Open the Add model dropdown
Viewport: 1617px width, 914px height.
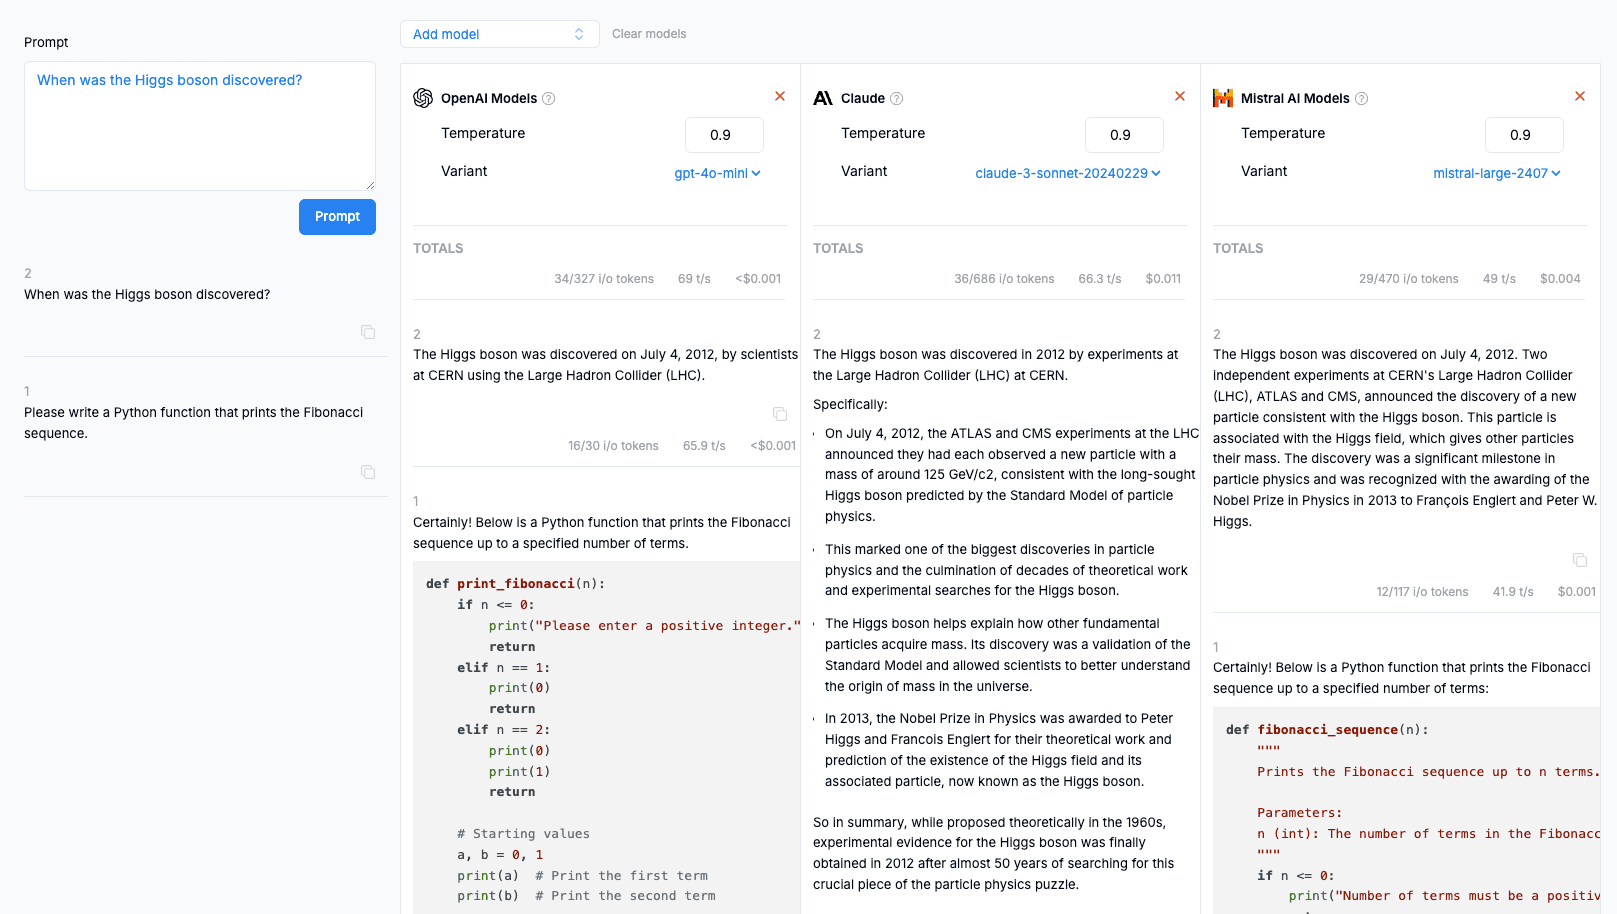pyautogui.click(x=499, y=34)
